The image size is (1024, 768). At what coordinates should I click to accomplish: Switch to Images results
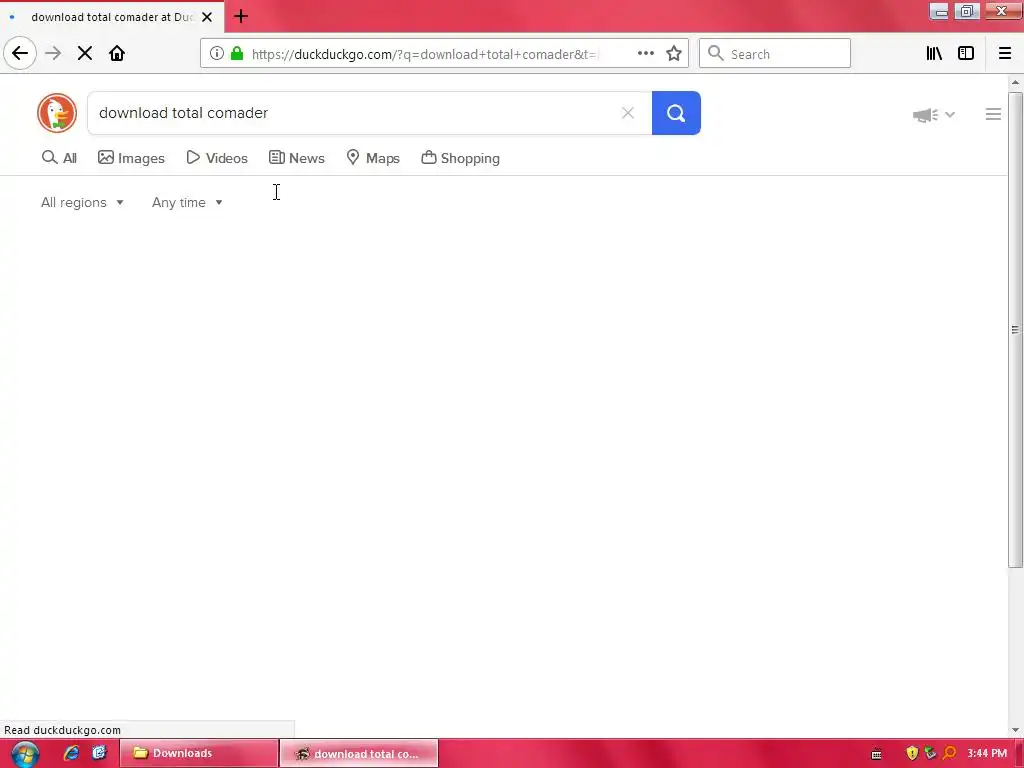(131, 158)
